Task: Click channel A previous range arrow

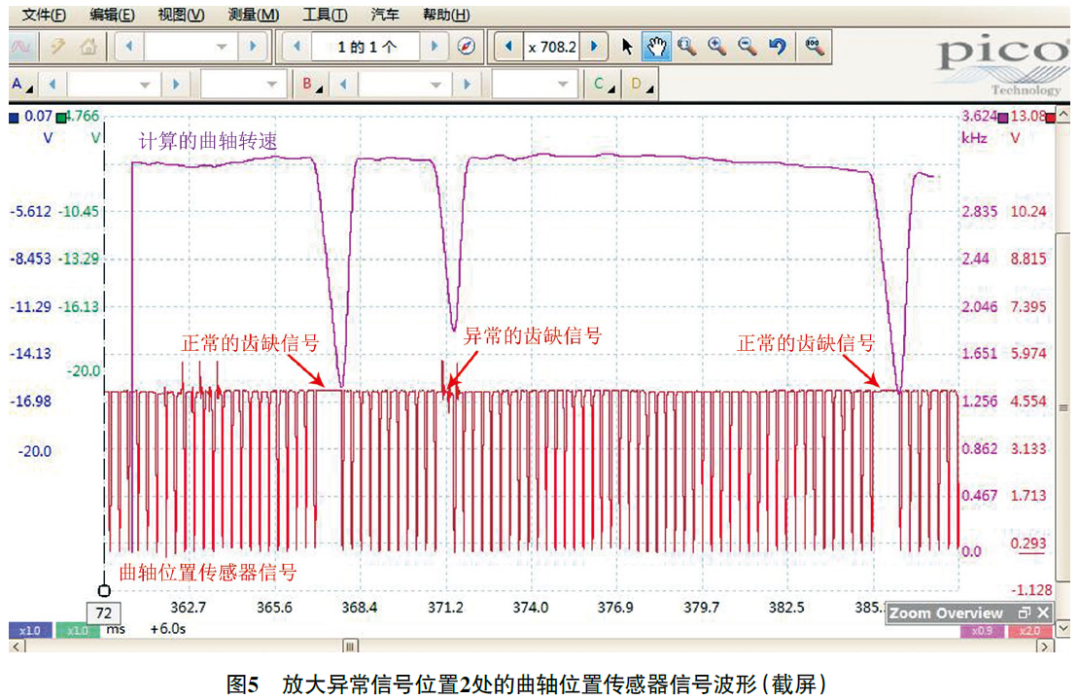Action: [52, 85]
